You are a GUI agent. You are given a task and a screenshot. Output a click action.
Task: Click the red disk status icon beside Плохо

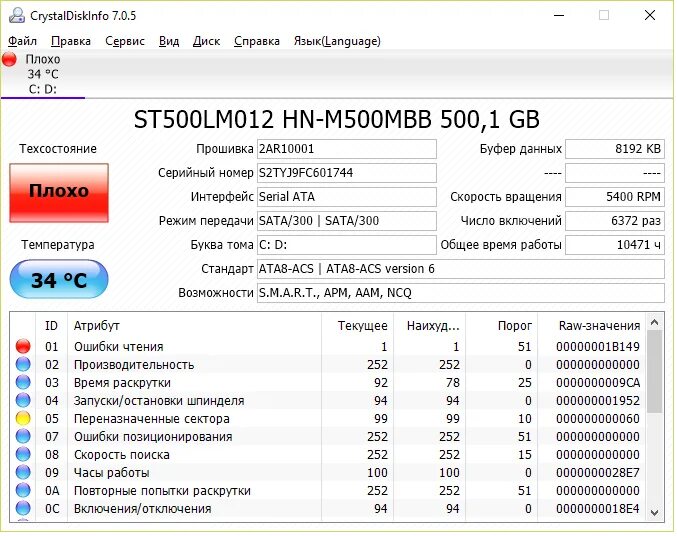pyautogui.click(x=9, y=59)
